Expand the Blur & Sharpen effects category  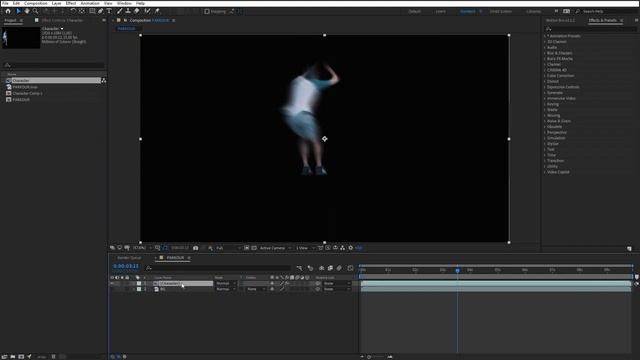coord(545,53)
